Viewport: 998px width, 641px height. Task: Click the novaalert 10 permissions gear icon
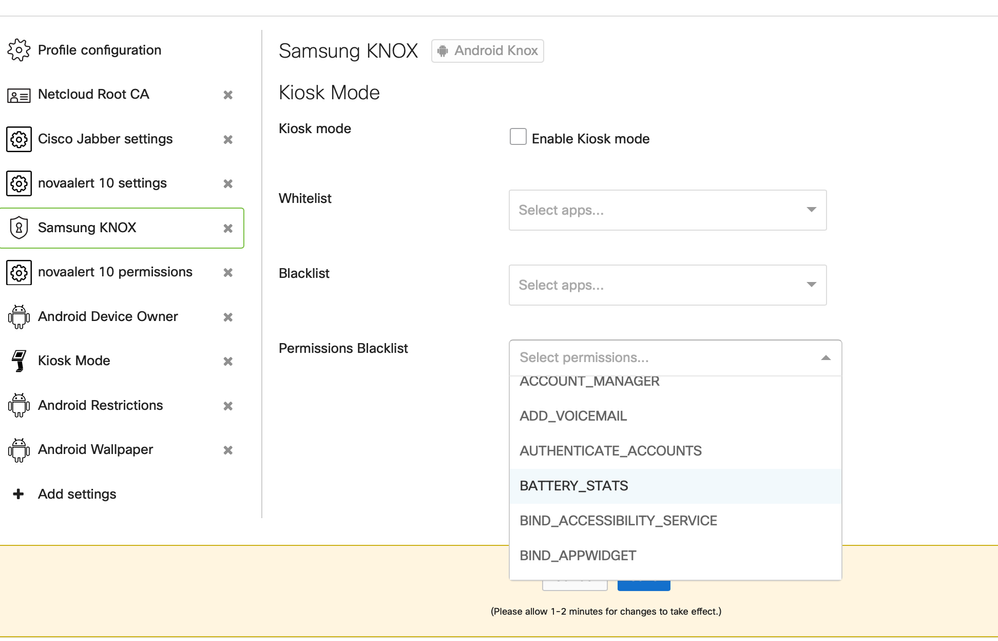tap(18, 272)
